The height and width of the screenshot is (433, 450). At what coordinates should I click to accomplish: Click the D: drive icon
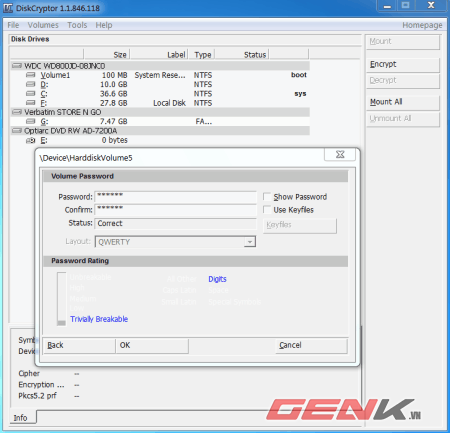click(31, 84)
